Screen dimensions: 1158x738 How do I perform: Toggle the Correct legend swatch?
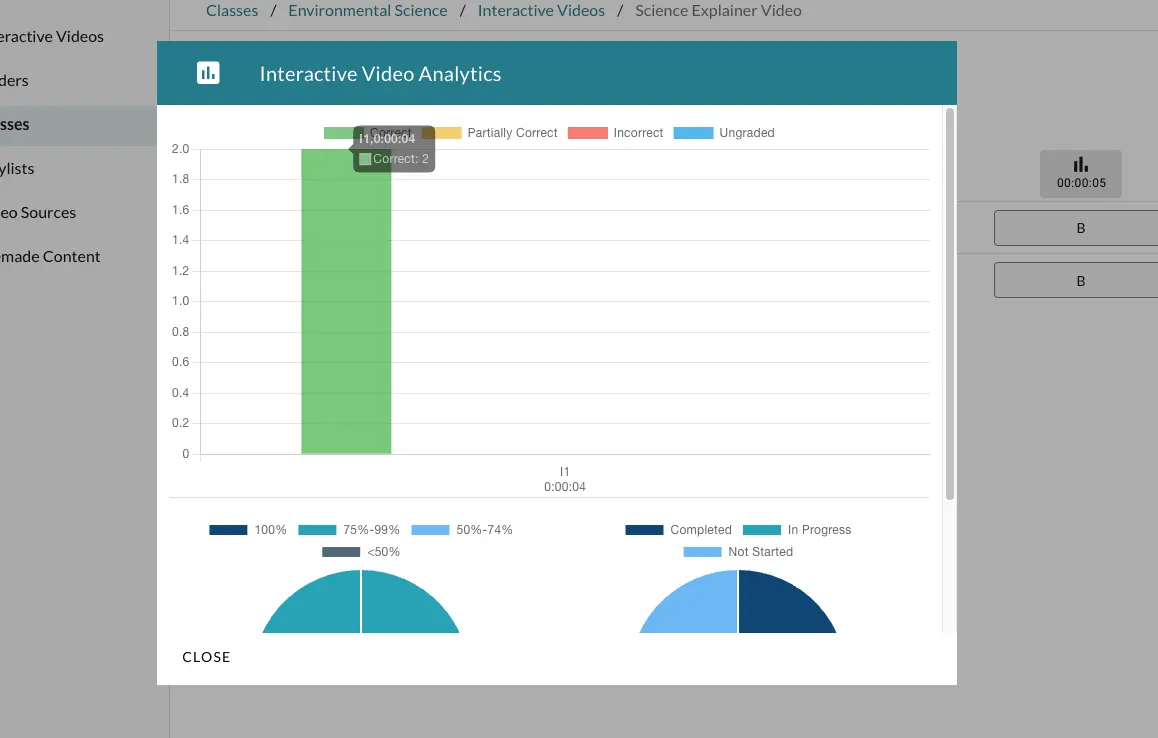pyautogui.click(x=338, y=133)
